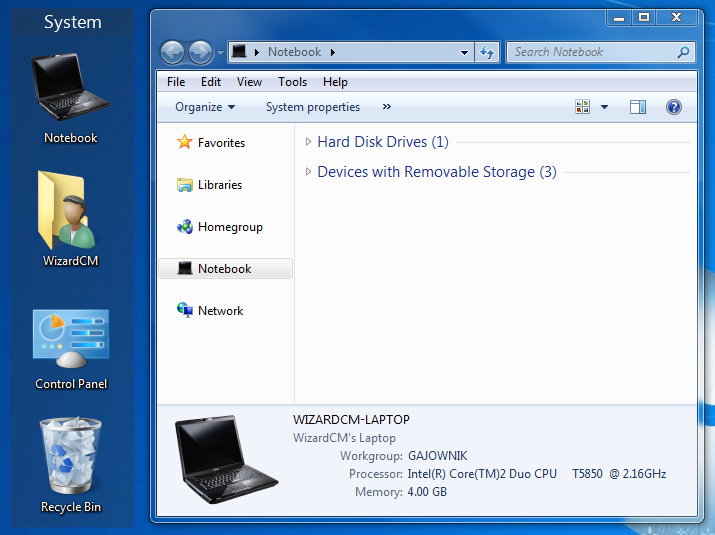715x535 pixels.
Task: Open the Organize dropdown
Action: click(x=205, y=107)
